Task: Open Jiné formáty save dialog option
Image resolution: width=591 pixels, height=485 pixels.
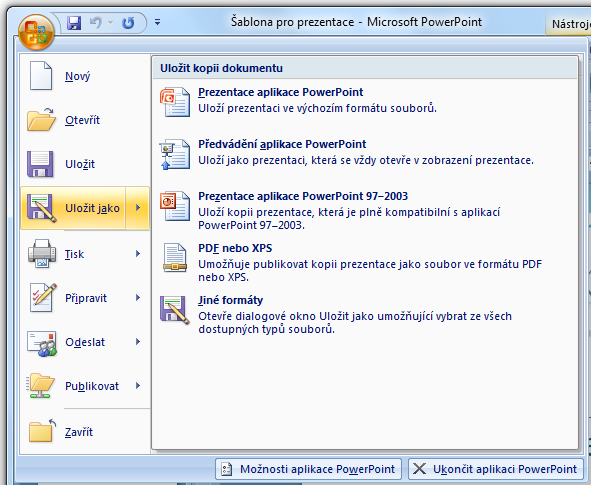Action: tap(365, 314)
